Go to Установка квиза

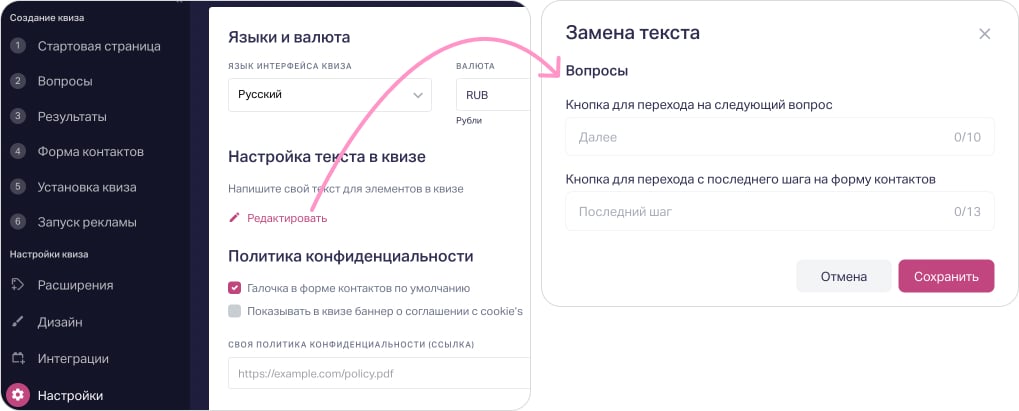(x=87, y=187)
